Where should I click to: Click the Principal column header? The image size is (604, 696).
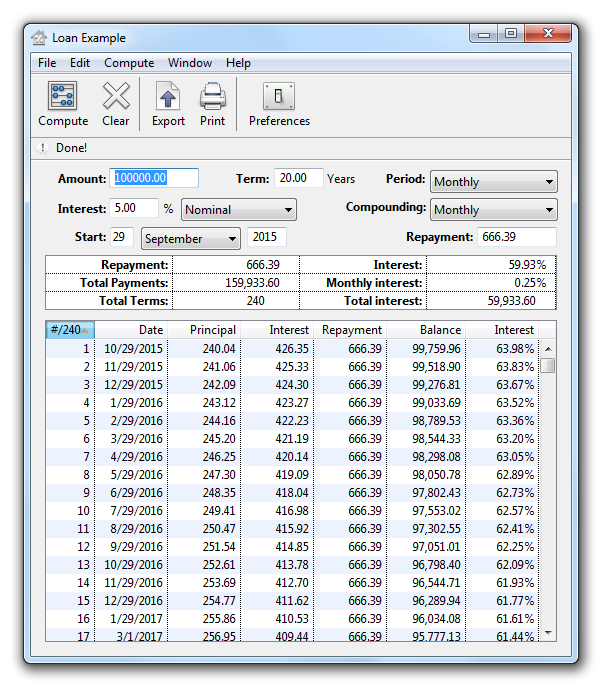click(204, 330)
